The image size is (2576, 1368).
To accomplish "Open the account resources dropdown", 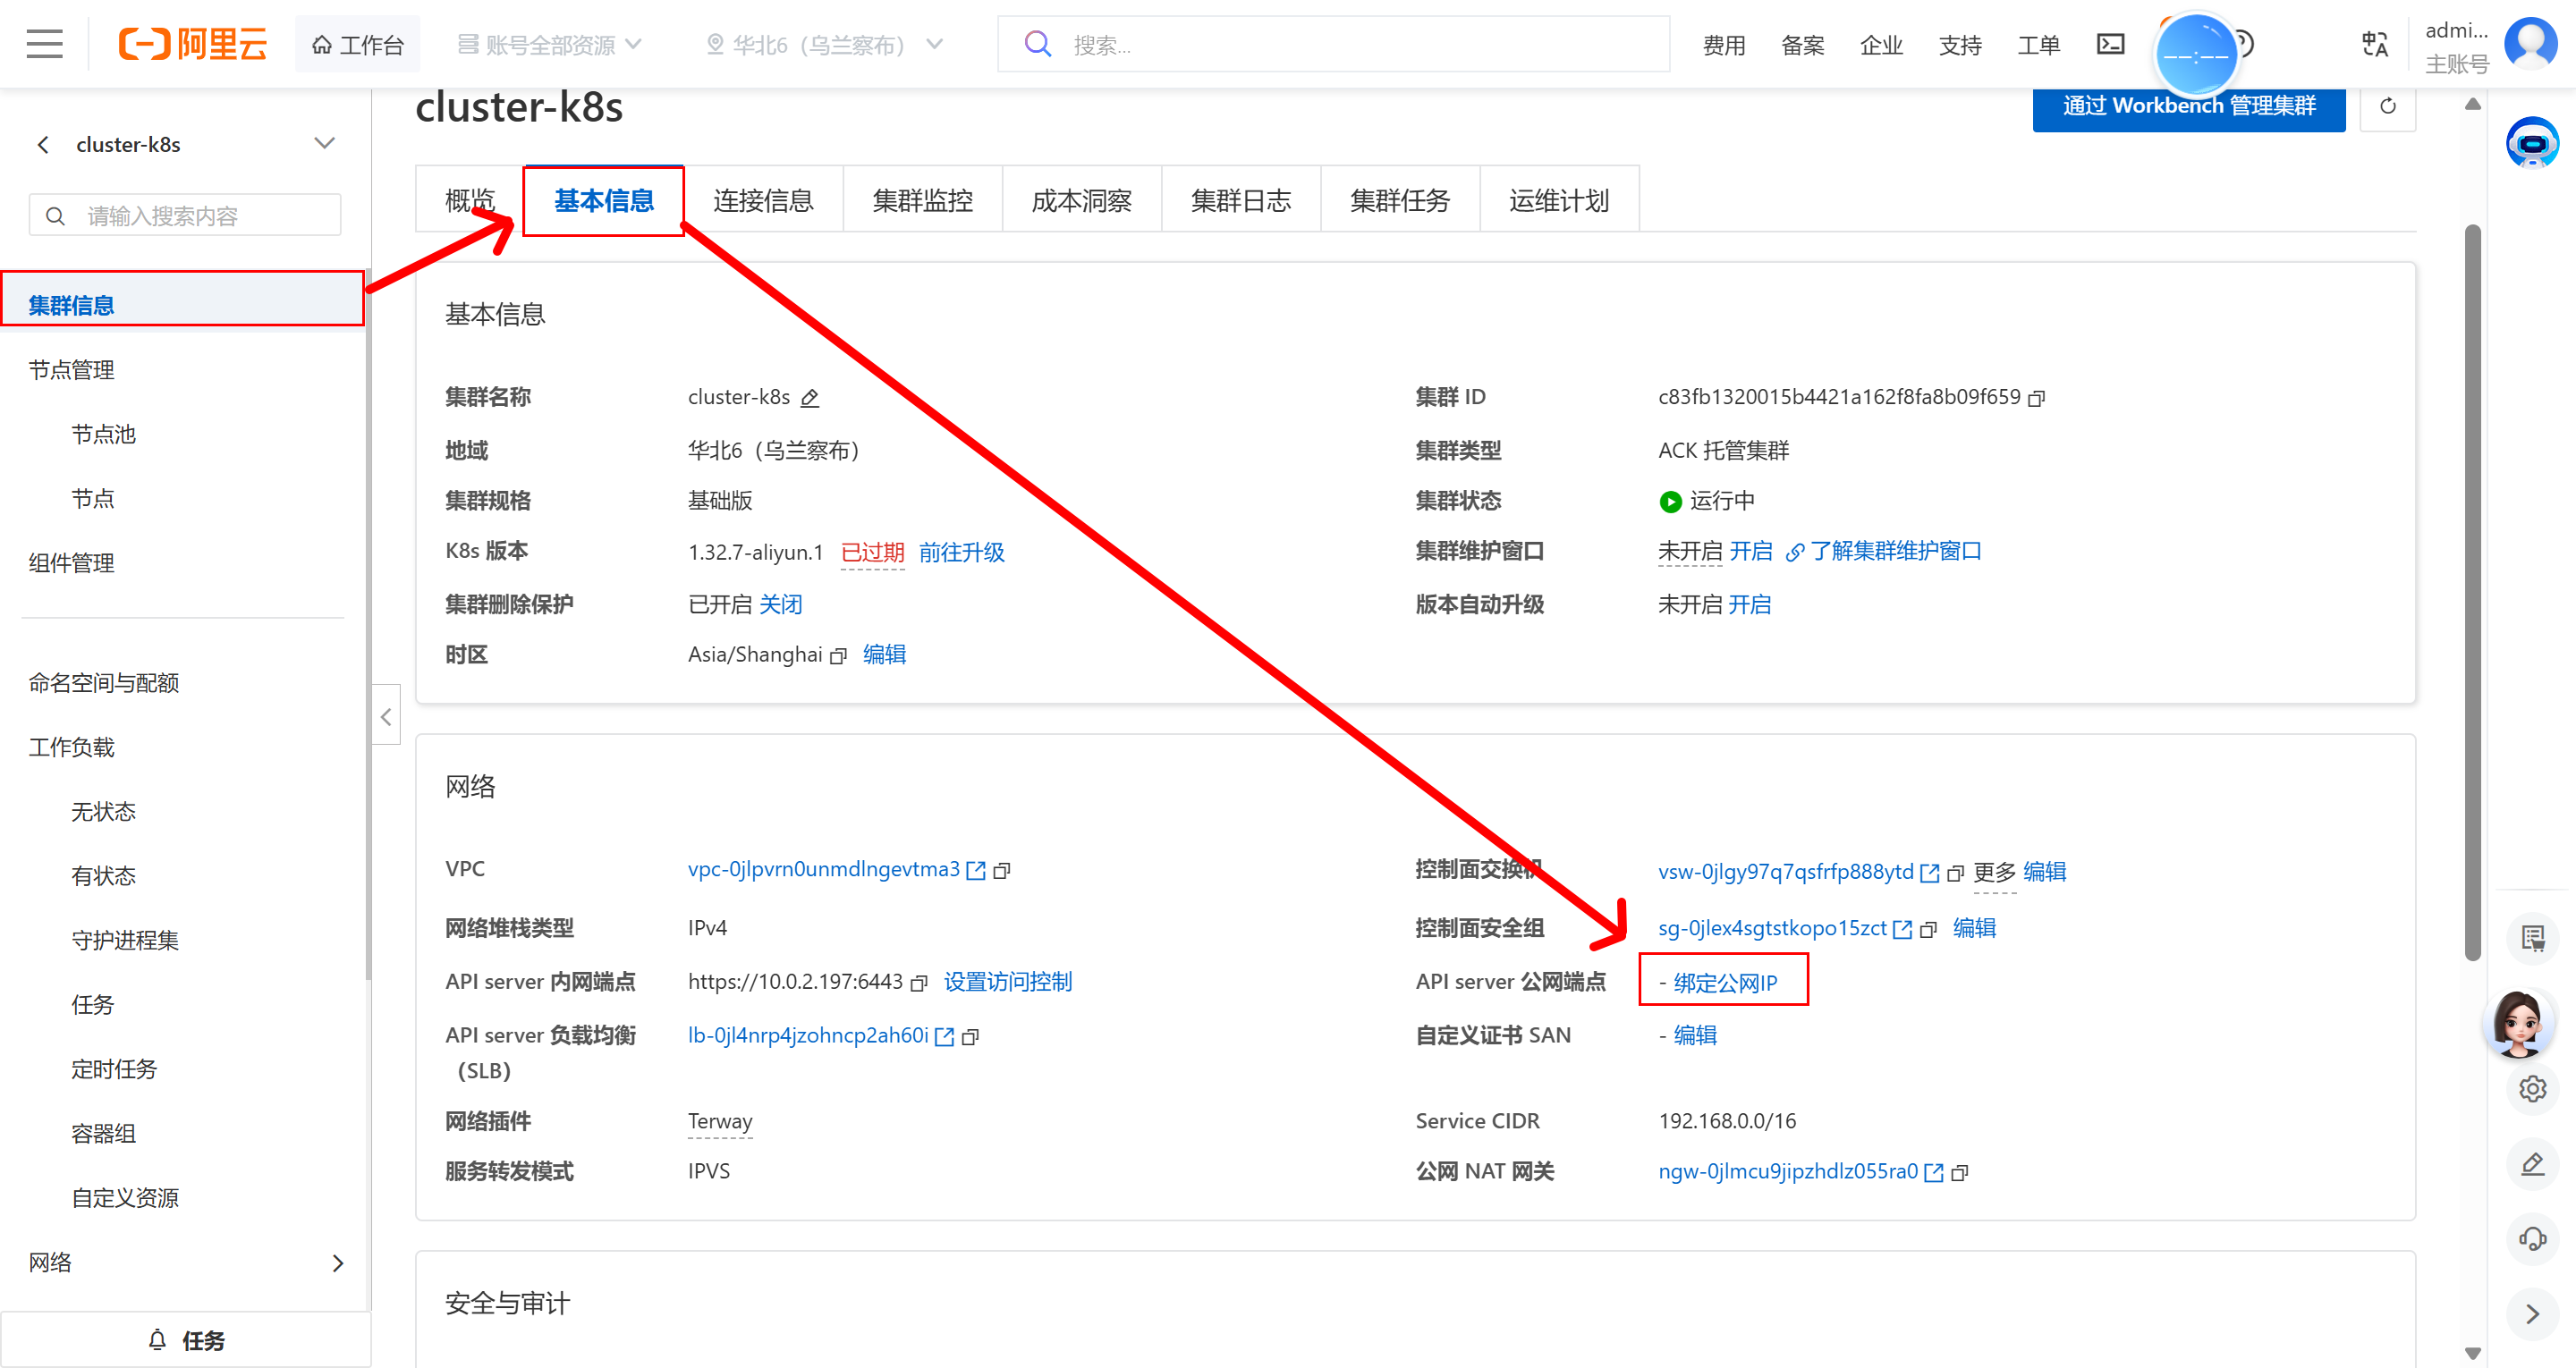I will (x=549, y=44).
